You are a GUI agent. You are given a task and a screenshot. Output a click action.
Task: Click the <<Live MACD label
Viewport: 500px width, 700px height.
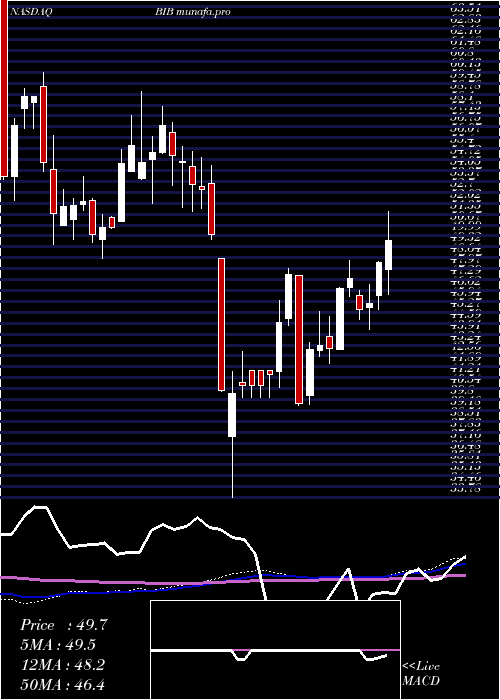tap(421, 674)
